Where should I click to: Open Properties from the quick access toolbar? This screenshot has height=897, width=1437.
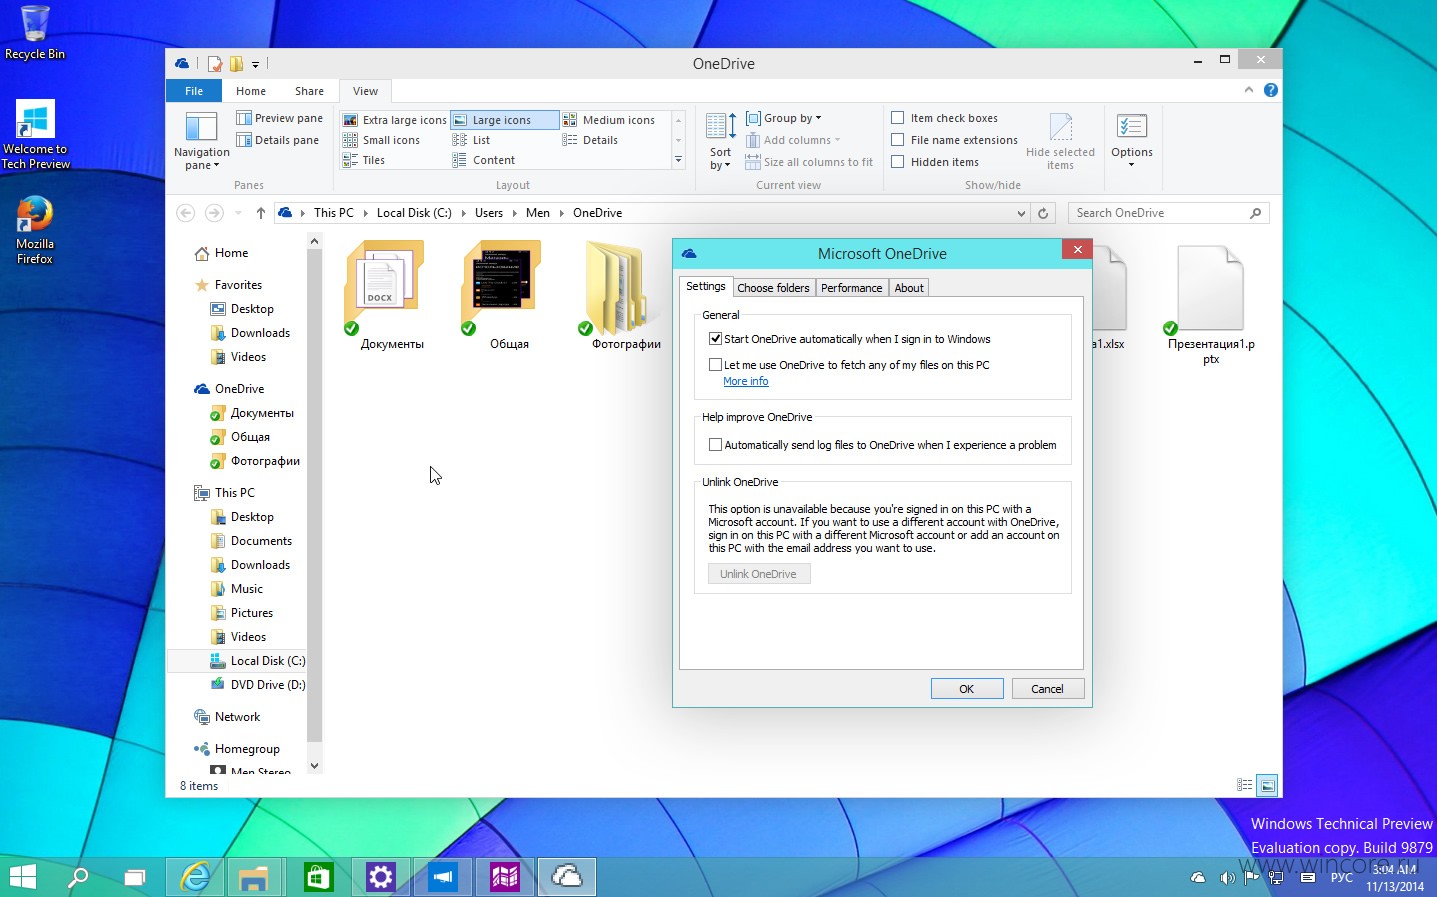[215, 64]
